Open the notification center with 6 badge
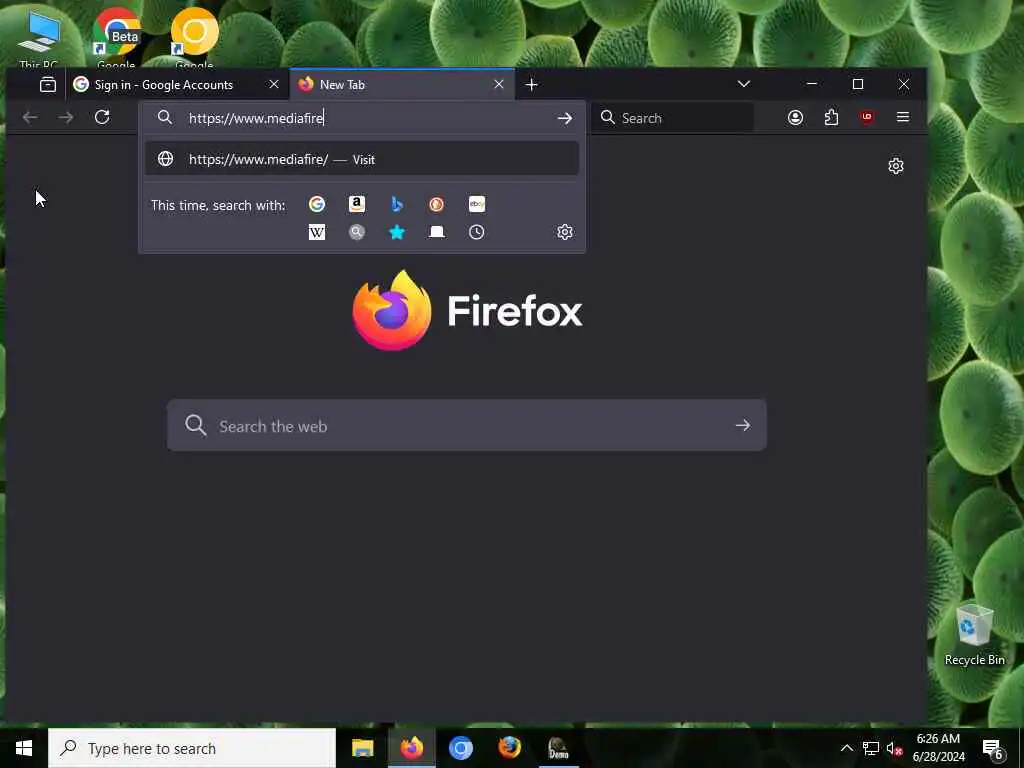The image size is (1024, 768). coord(993,750)
